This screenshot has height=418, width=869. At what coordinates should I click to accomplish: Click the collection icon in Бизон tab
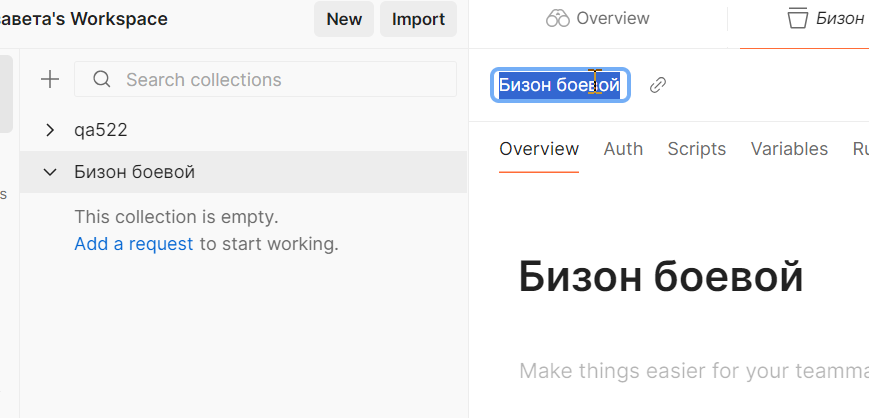tap(797, 19)
